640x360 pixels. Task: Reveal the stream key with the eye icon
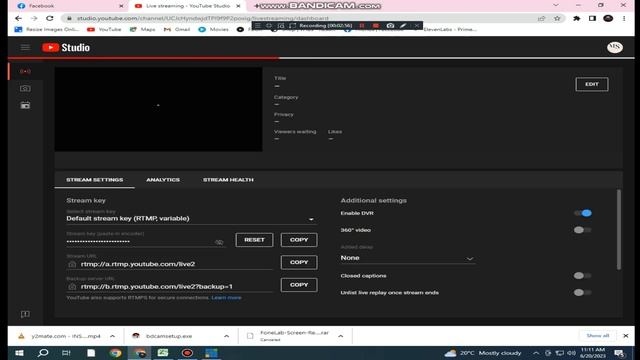(219, 242)
